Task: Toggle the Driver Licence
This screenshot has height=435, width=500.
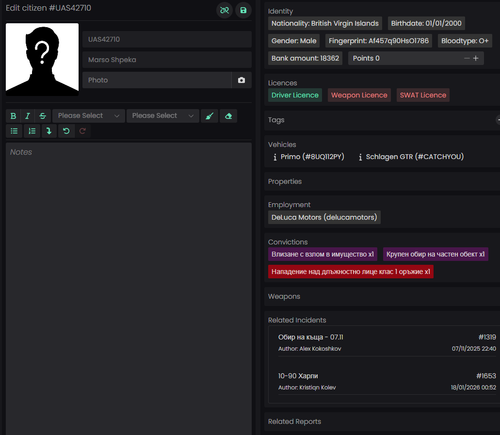Action: (x=295, y=95)
